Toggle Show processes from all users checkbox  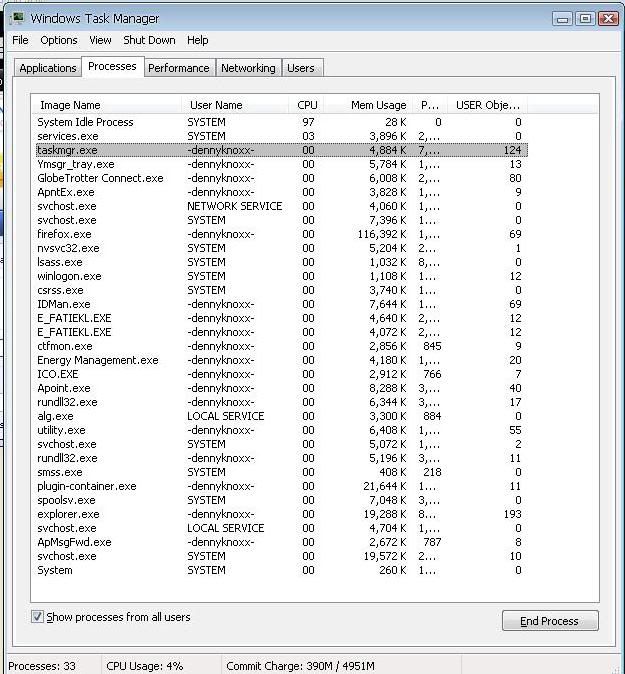tap(37, 616)
